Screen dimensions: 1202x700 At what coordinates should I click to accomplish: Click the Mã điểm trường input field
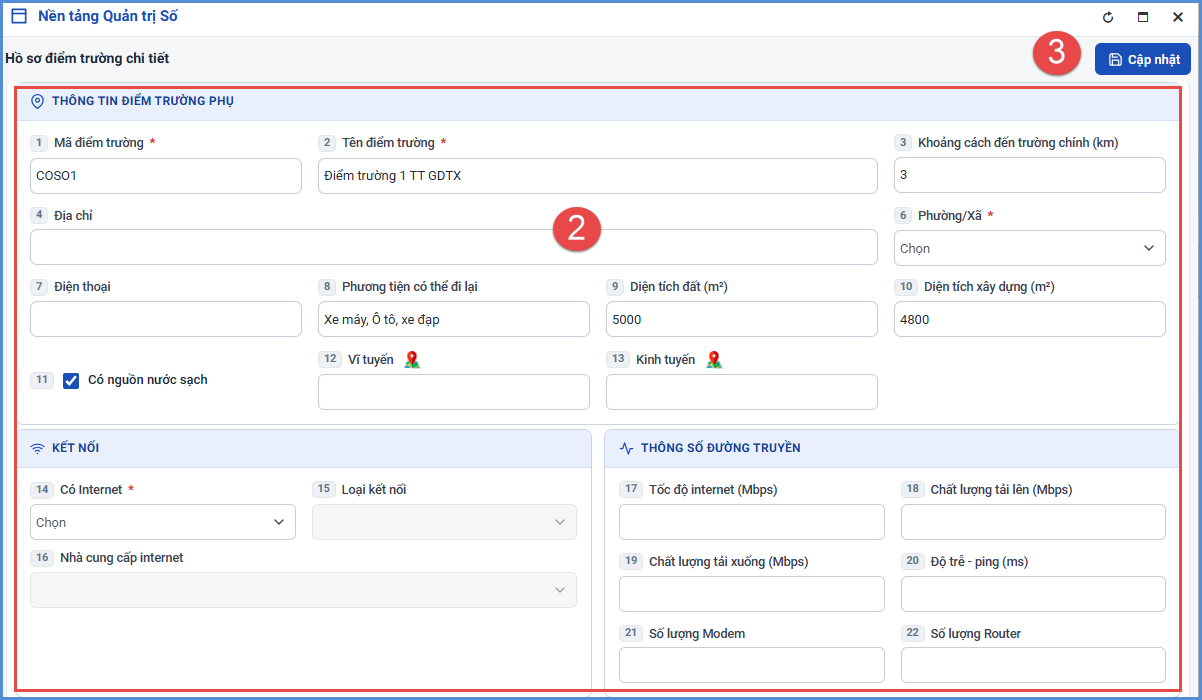coord(166,176)
